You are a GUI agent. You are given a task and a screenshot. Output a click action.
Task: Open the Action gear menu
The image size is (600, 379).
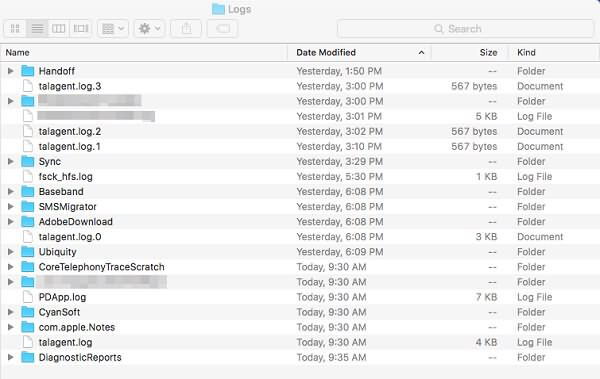[149, 28]
